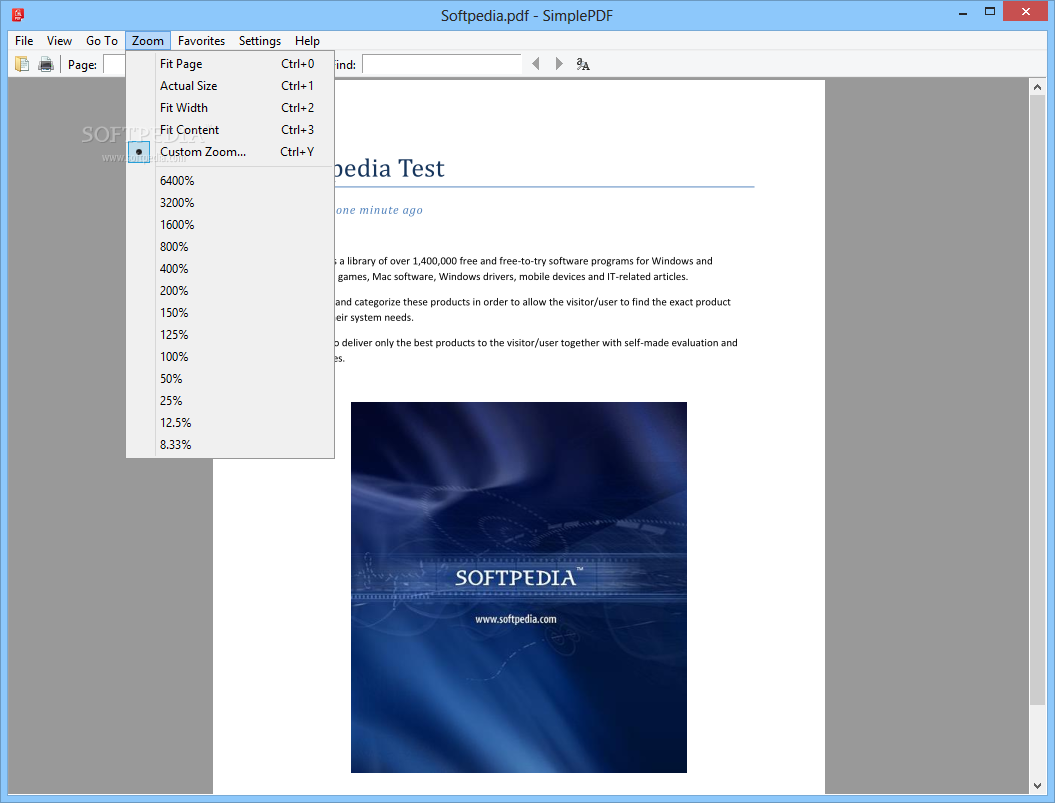Set zoom to 6400%

[229, 181]
